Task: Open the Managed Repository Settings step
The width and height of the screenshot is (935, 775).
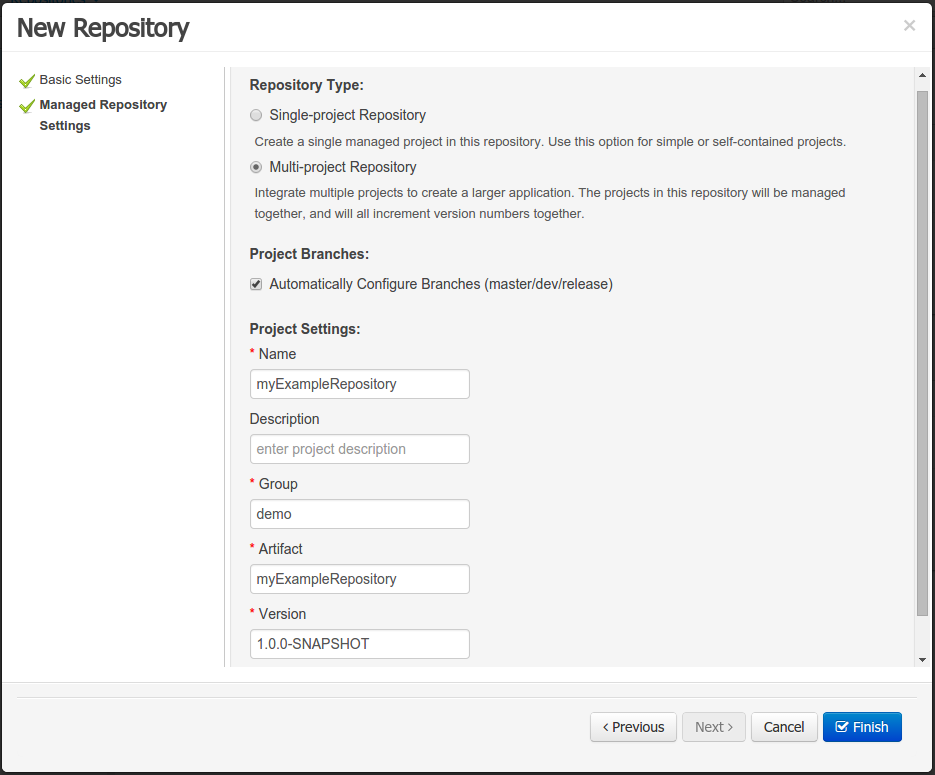Action: (x=103, y=104)
